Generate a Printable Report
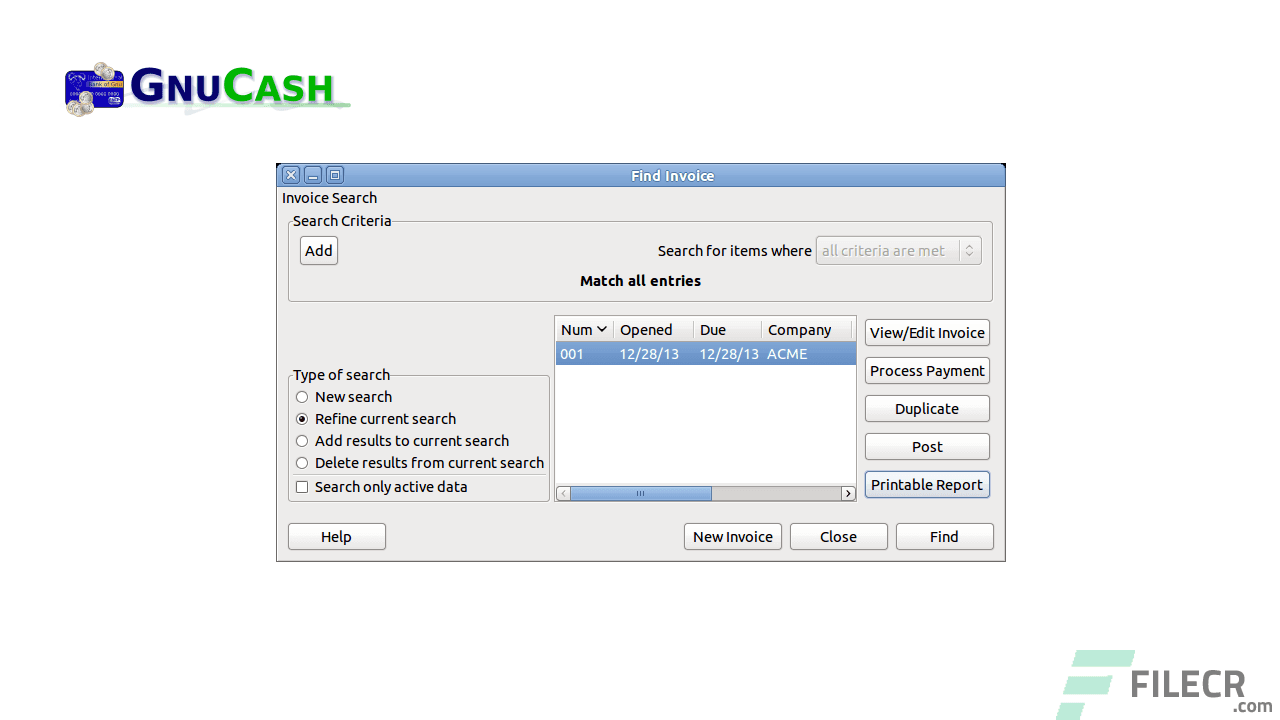1280x720 pixels. (926, 484)
